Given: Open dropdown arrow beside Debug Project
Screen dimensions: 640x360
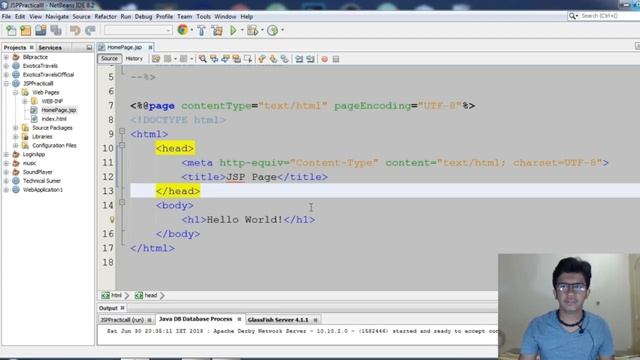Looking at the screenshot, I should (262, 30).
